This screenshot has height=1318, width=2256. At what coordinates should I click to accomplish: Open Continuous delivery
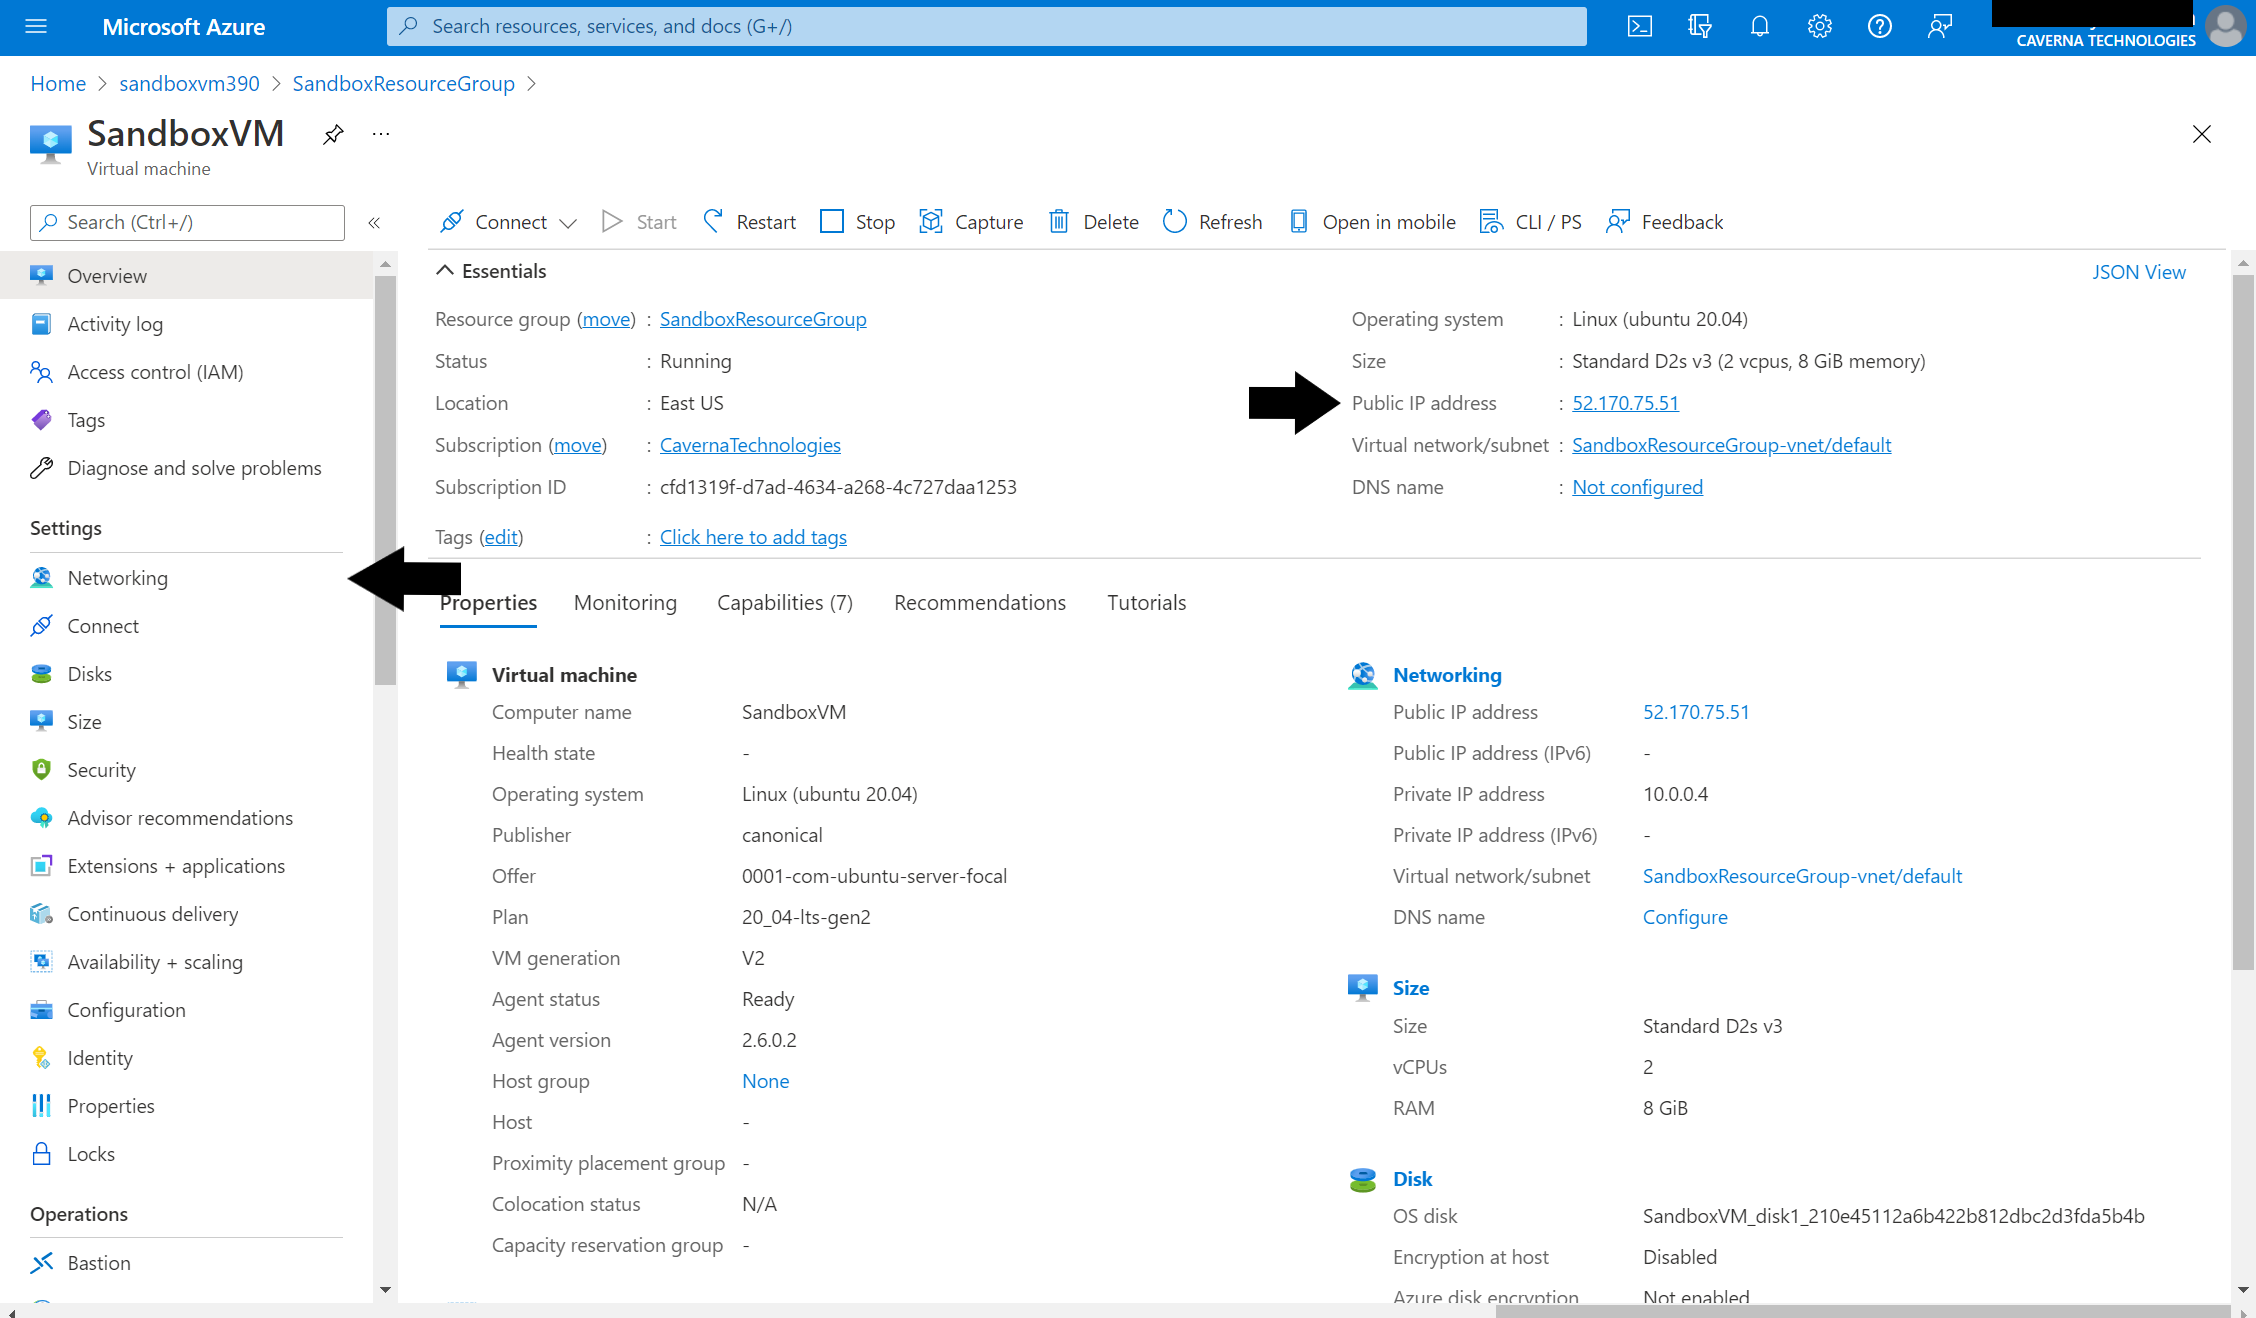pos(153,914)
